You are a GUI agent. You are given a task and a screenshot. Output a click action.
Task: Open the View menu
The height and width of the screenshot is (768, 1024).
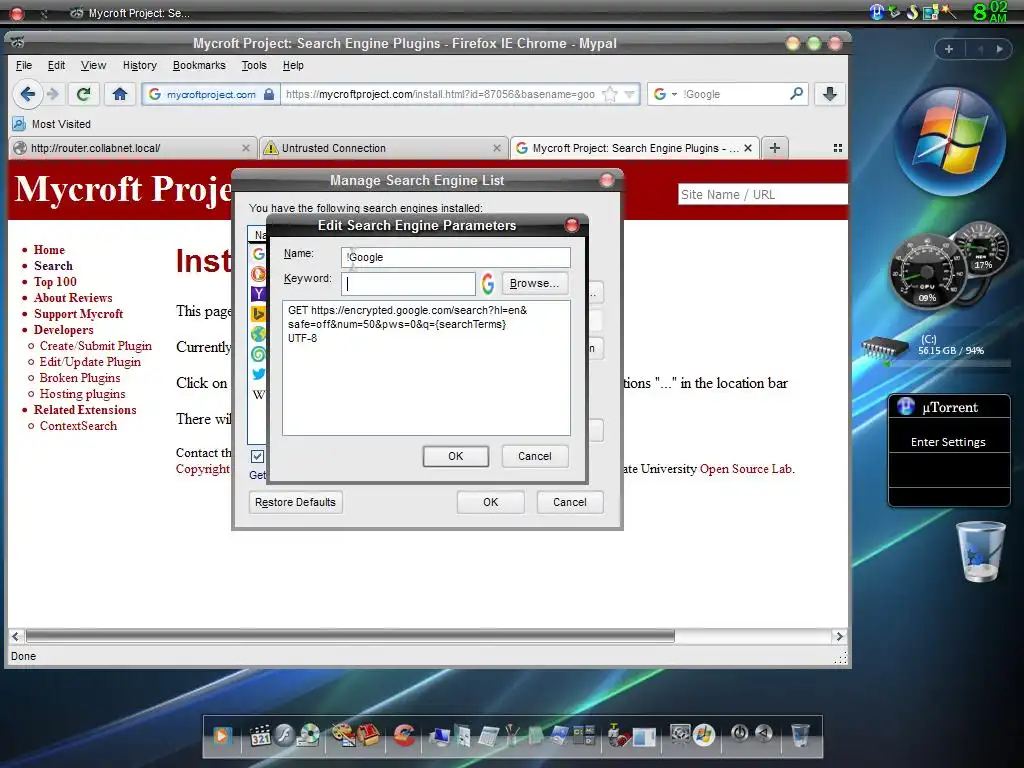pos(93,65)
